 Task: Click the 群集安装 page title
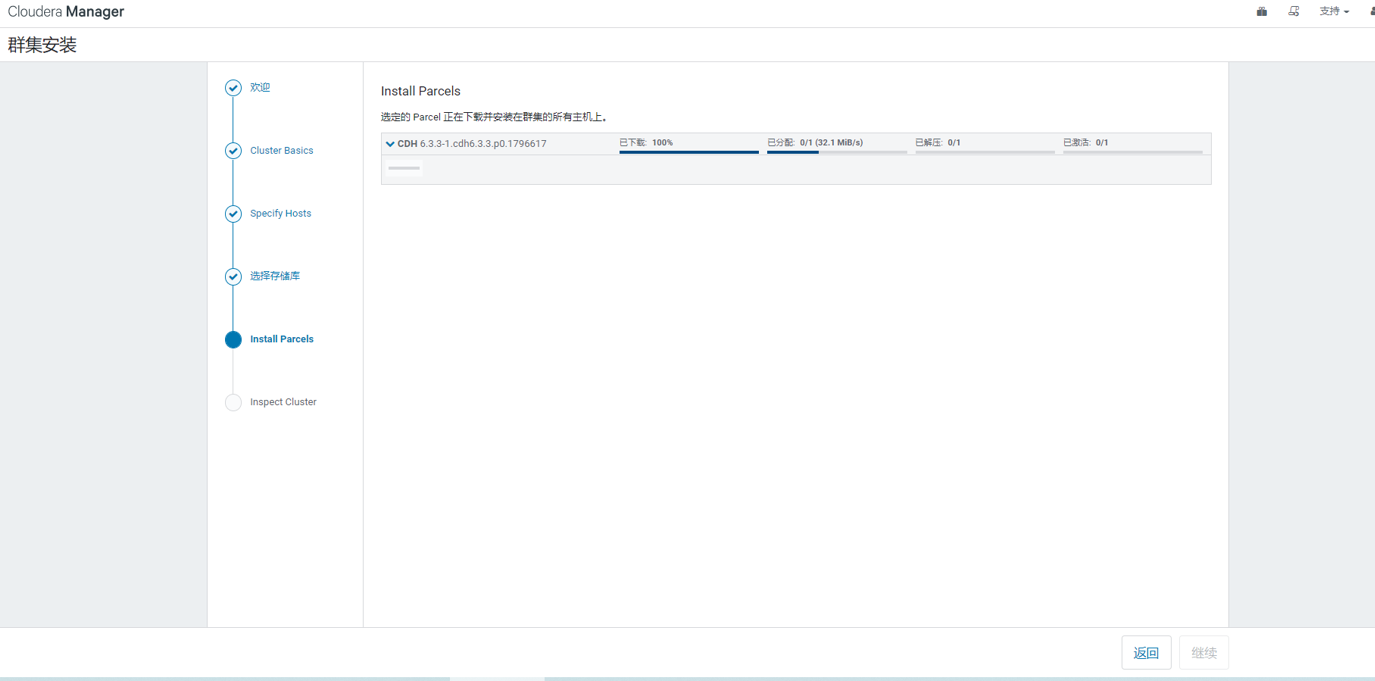point(42,45)
